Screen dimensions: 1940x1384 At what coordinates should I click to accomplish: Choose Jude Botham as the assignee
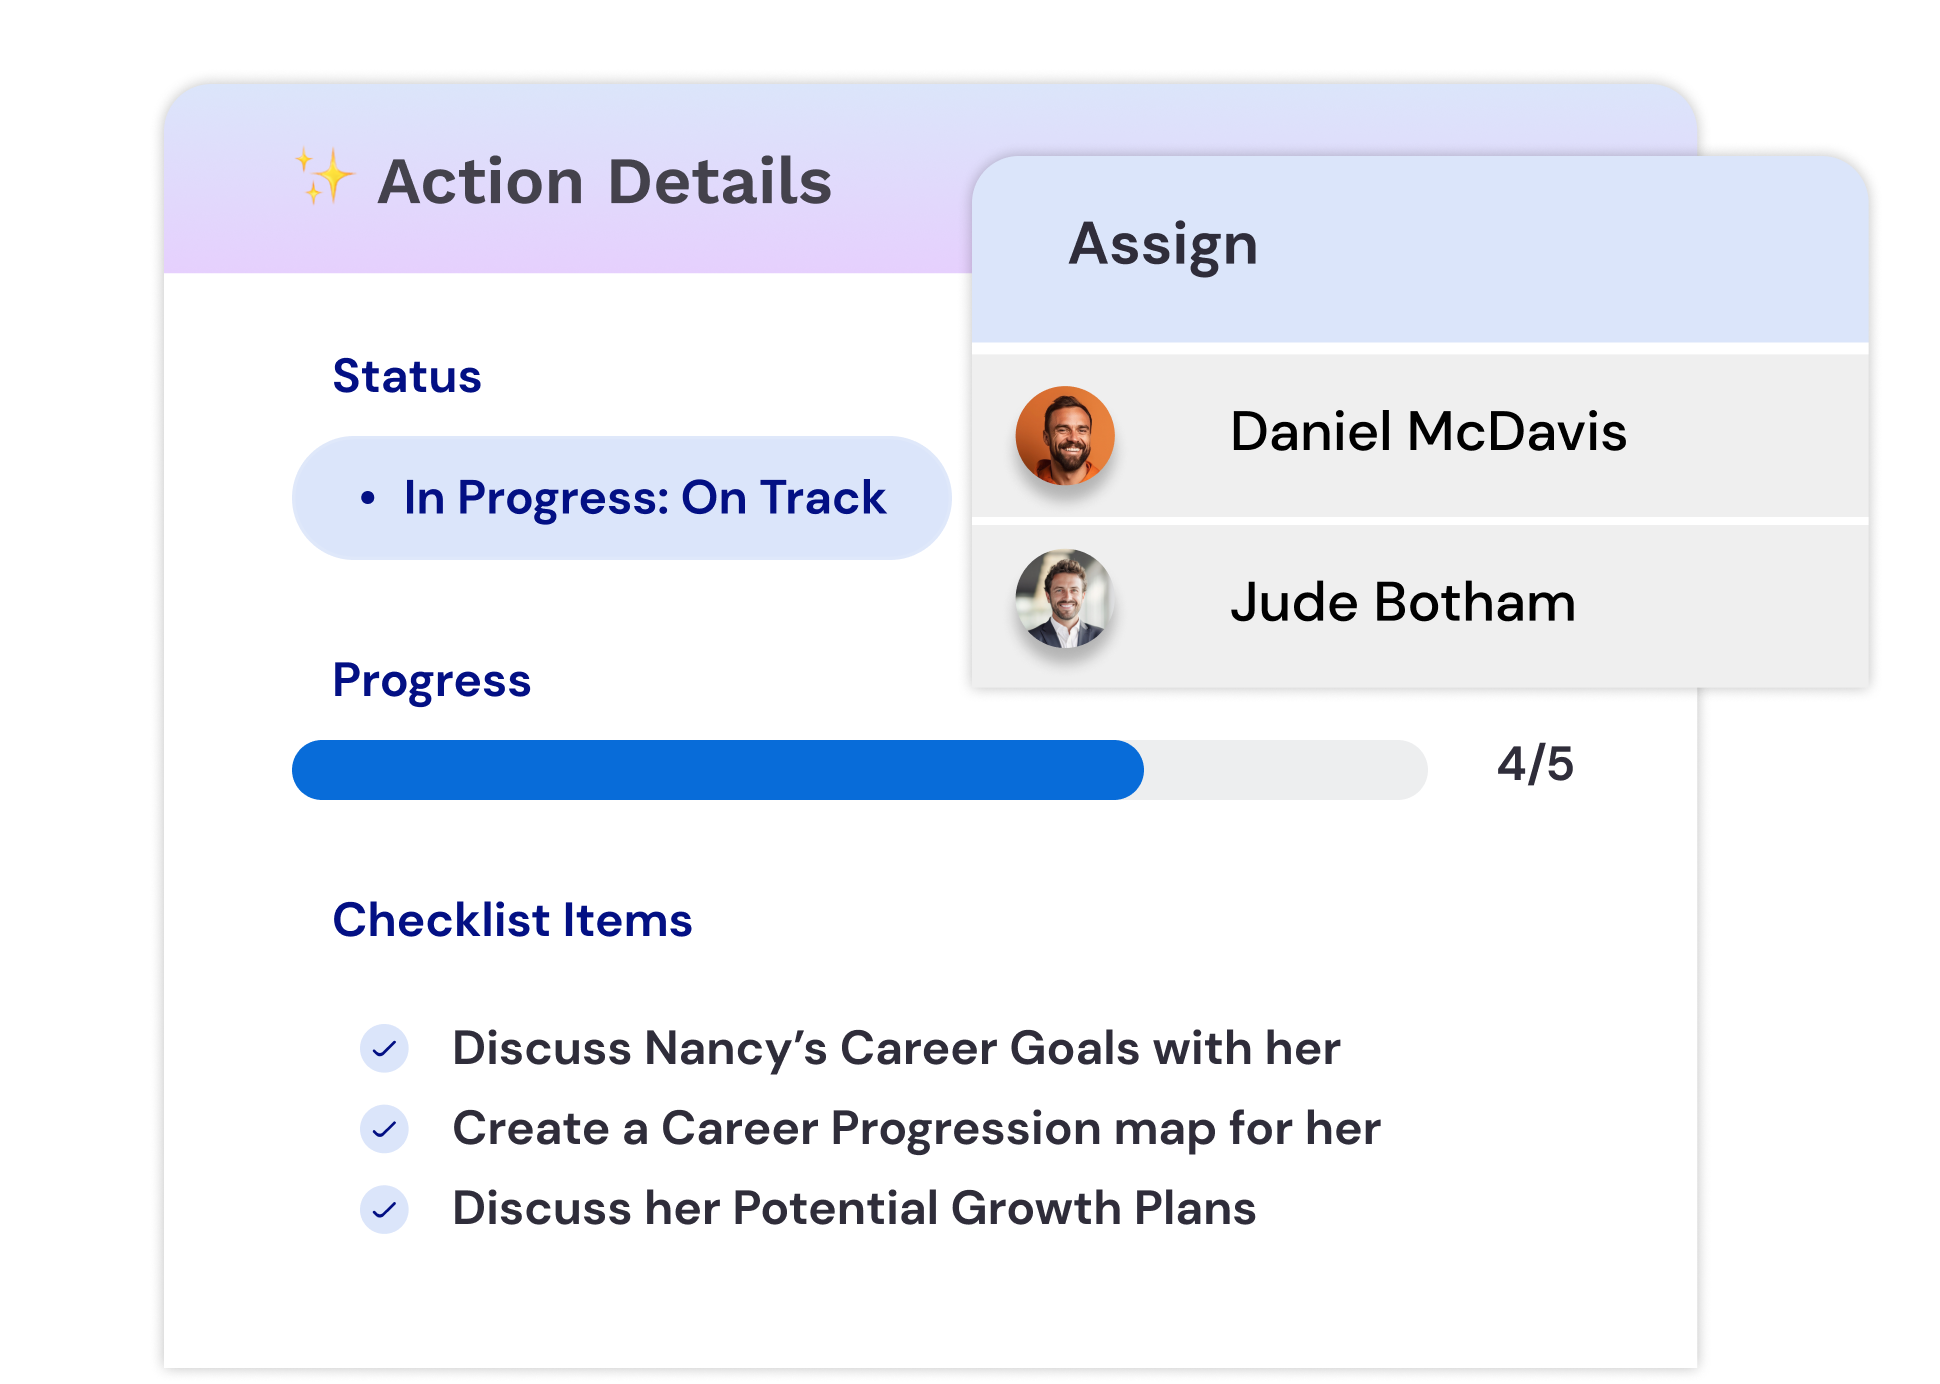(x=1402, y=603)
